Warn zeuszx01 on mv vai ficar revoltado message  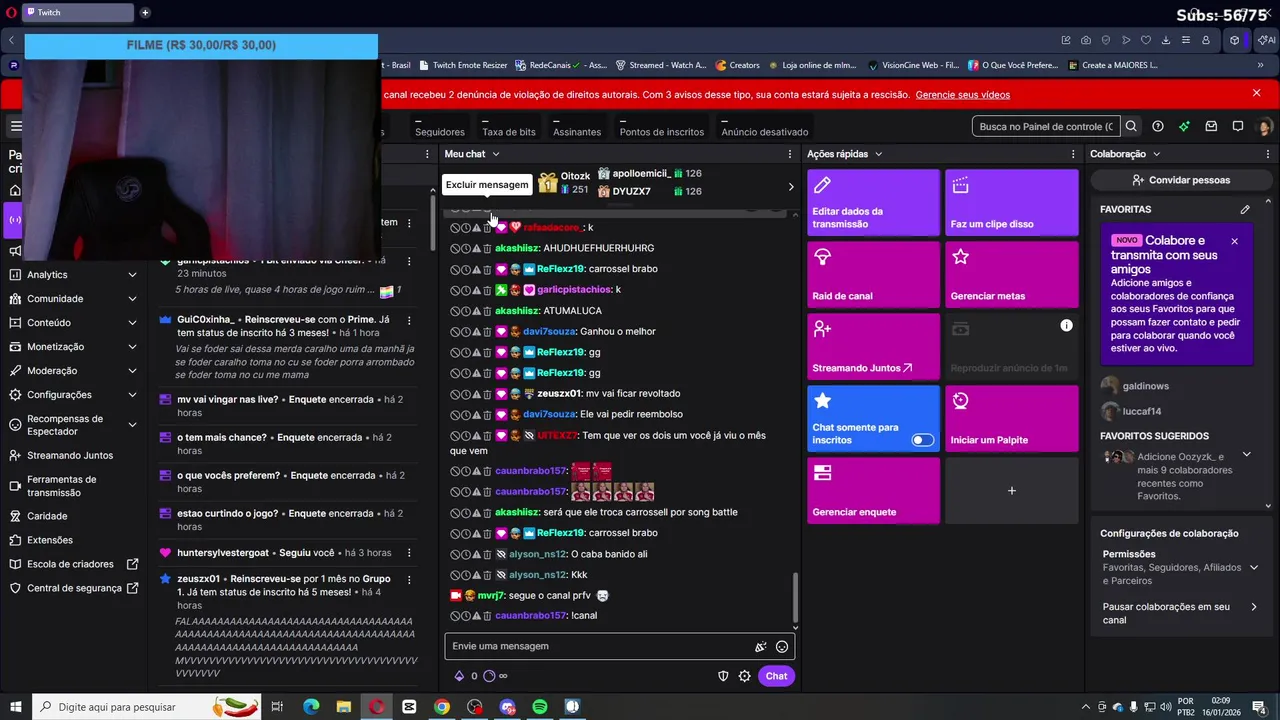click(x=477, y=394)
